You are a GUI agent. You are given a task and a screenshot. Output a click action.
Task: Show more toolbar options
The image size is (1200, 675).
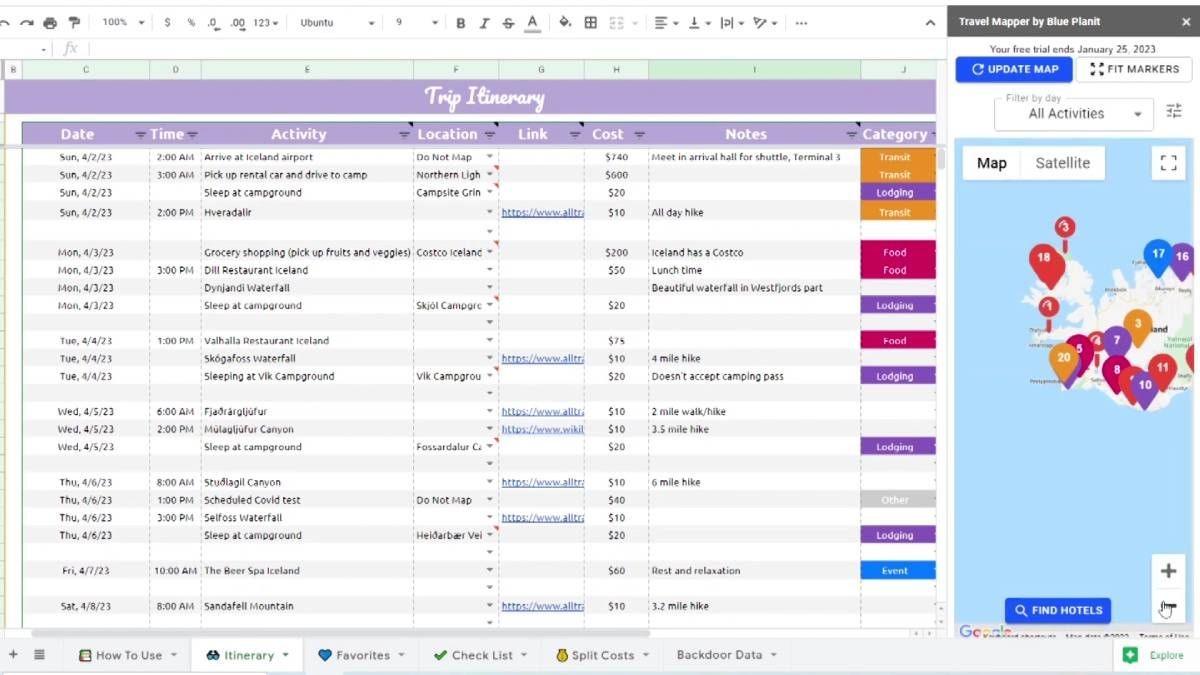[801, 22]
